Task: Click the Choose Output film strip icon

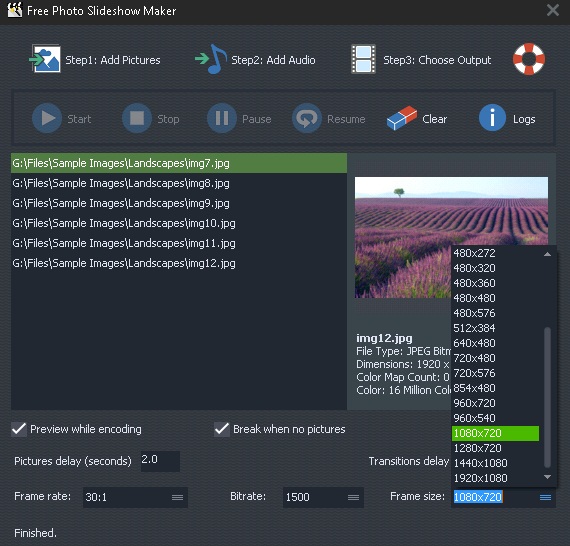Action: pyautogui.click(x=363, y=59)
